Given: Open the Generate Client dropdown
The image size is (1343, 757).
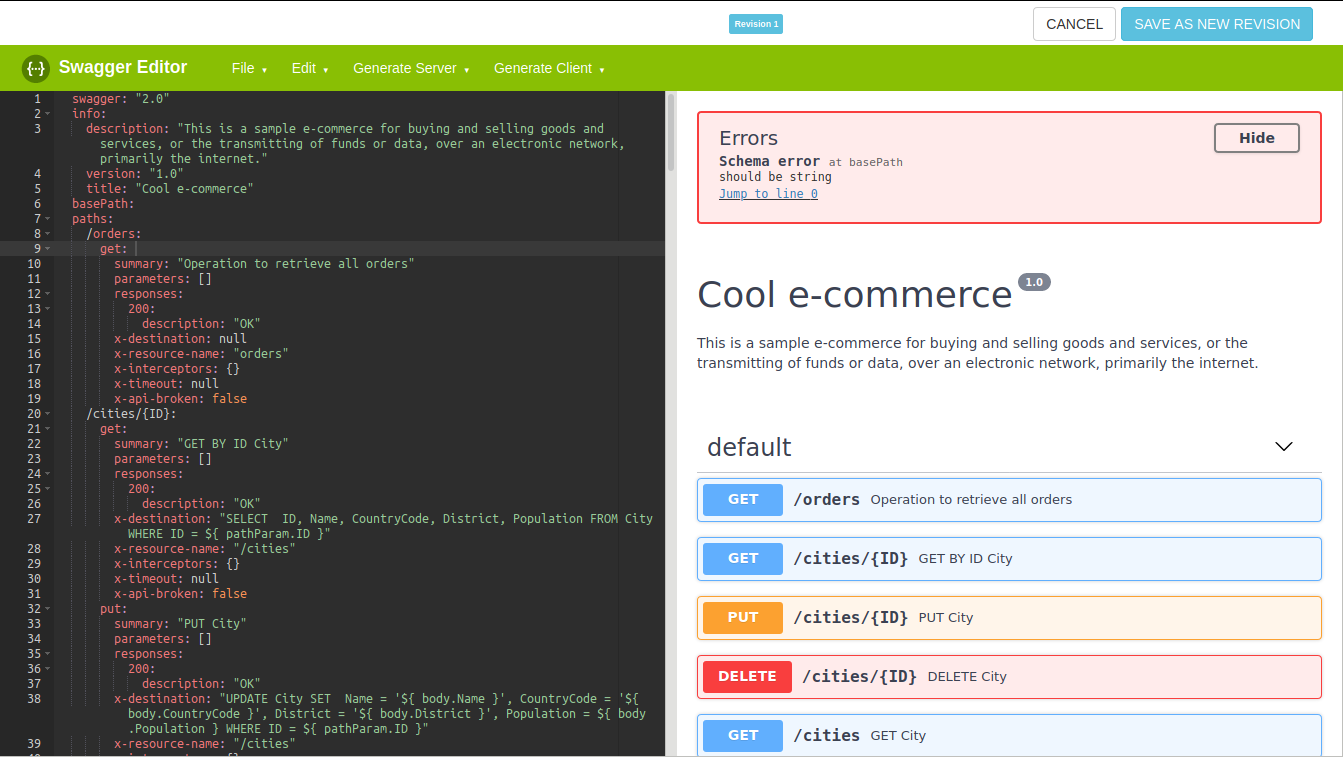Looking at the screenshot, I should point(549,68).
